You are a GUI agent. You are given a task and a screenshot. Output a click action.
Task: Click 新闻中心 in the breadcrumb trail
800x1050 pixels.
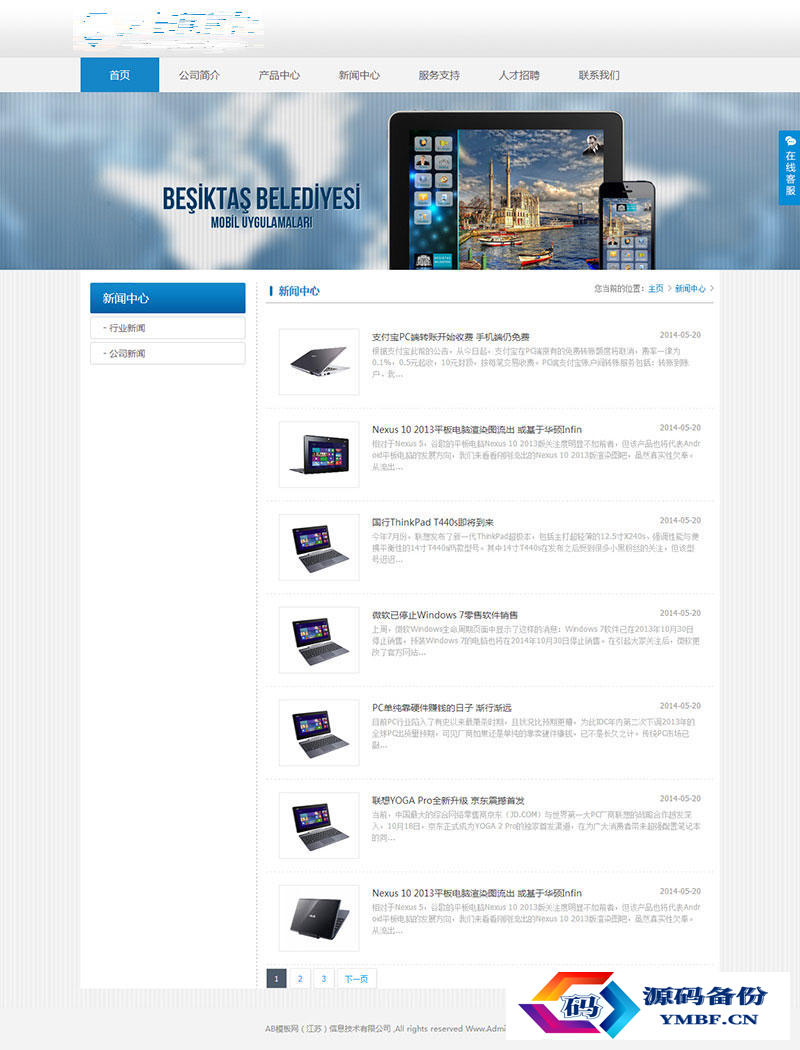[690, 289]
